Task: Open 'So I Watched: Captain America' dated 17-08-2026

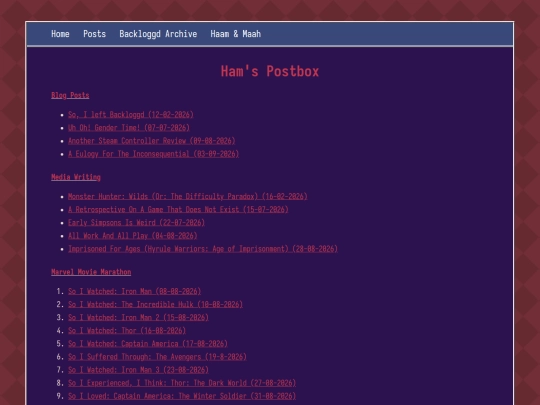Action: click(148, 344)
